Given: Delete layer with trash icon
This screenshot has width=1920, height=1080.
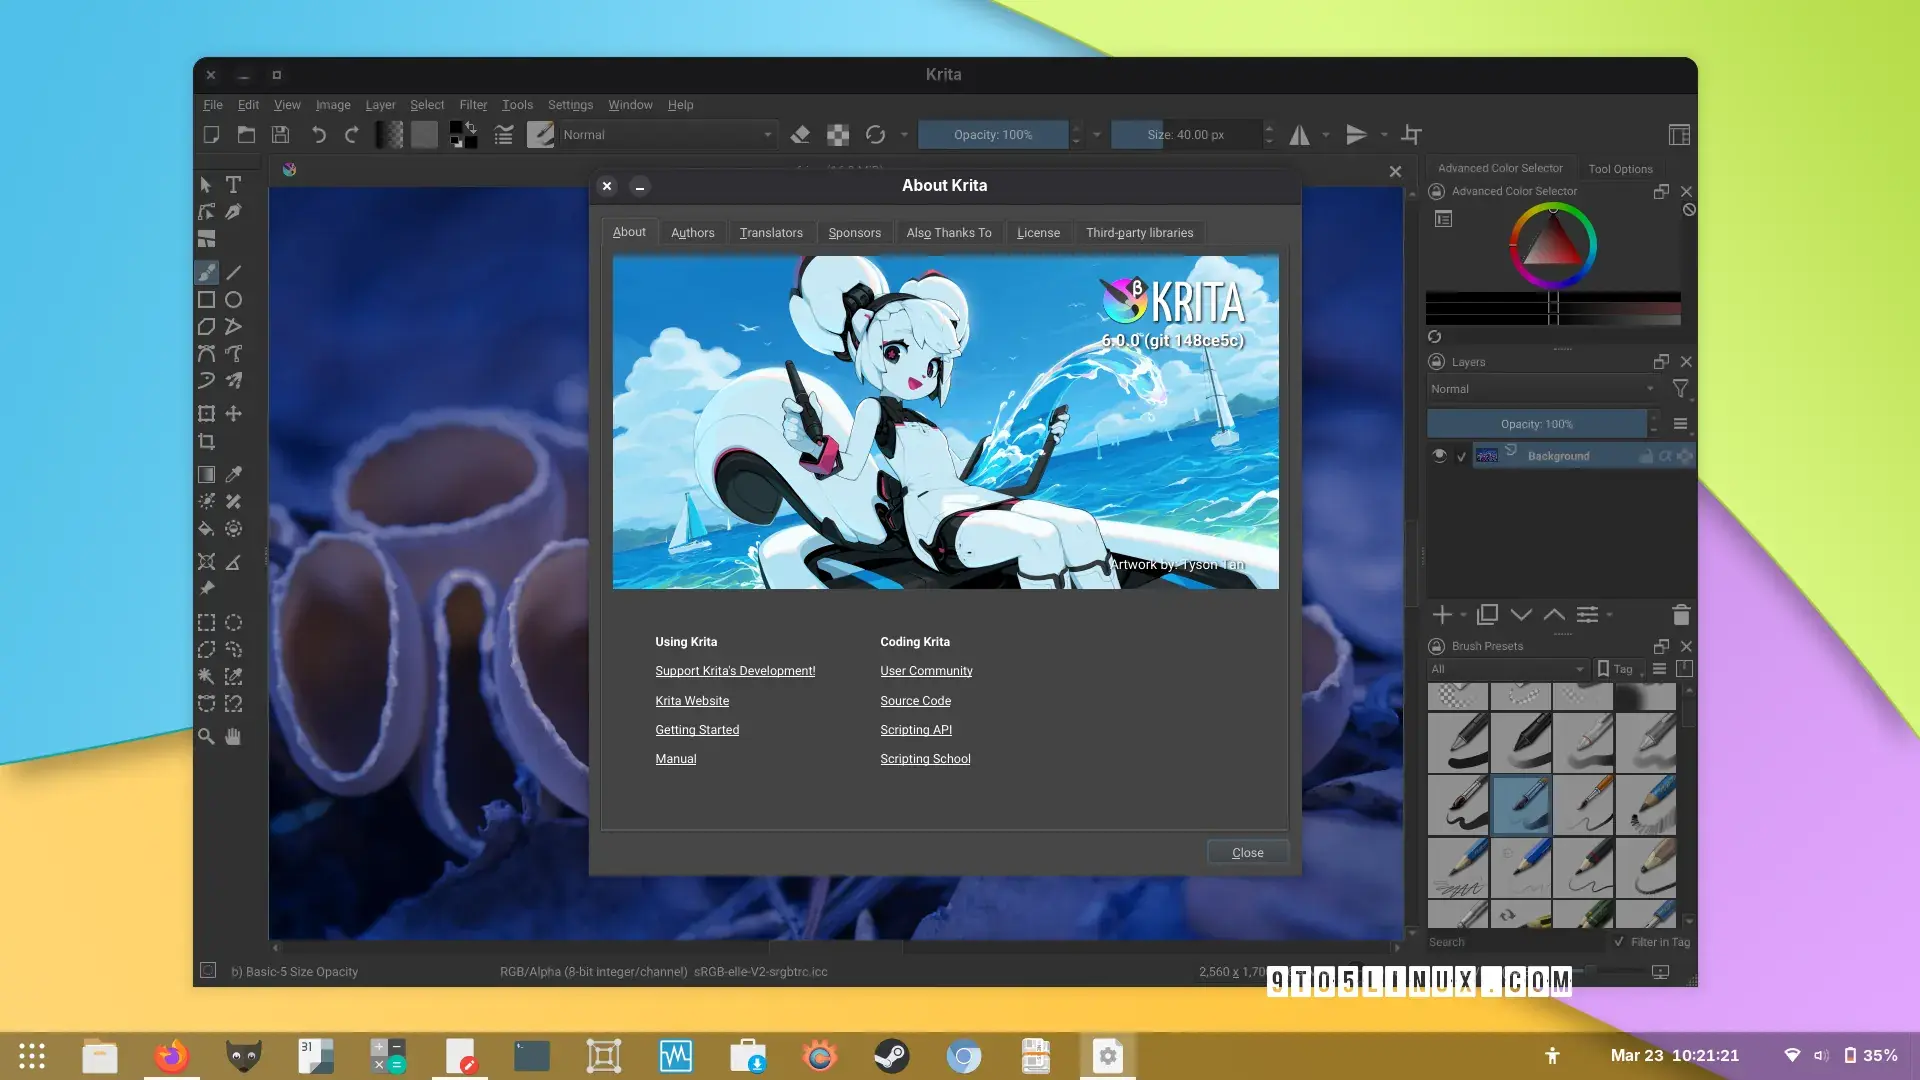Looking at the screenshot, I should (x=1681, y=615).
